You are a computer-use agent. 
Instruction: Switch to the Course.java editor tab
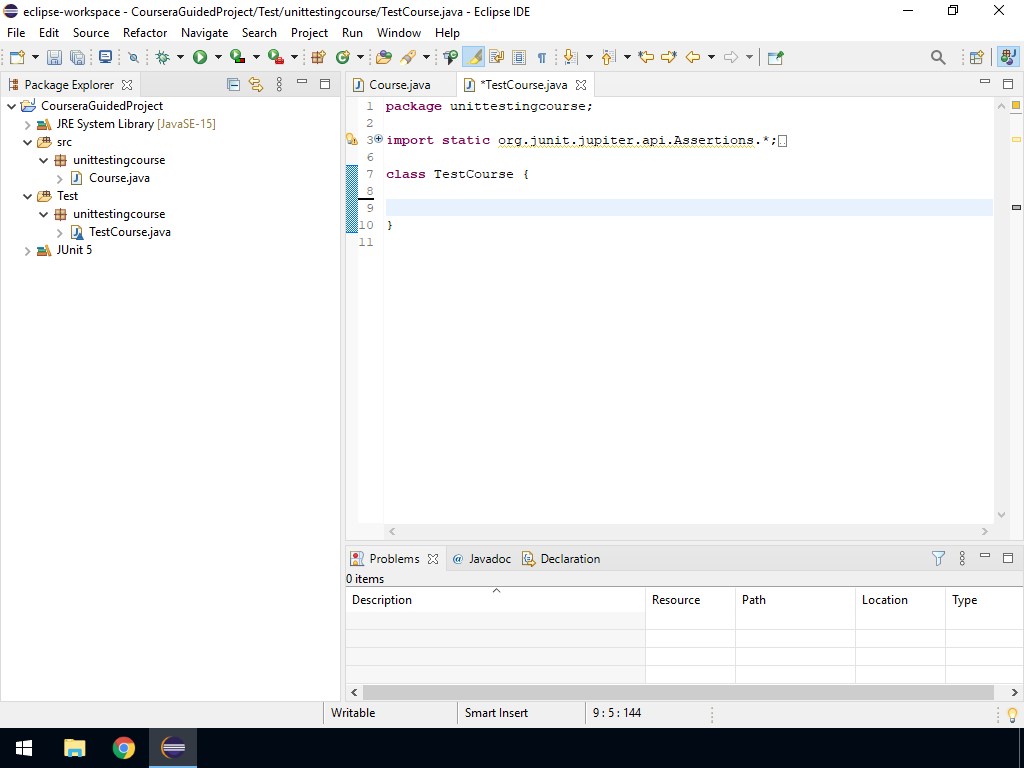pyautogui.click(x=399, y=85)
